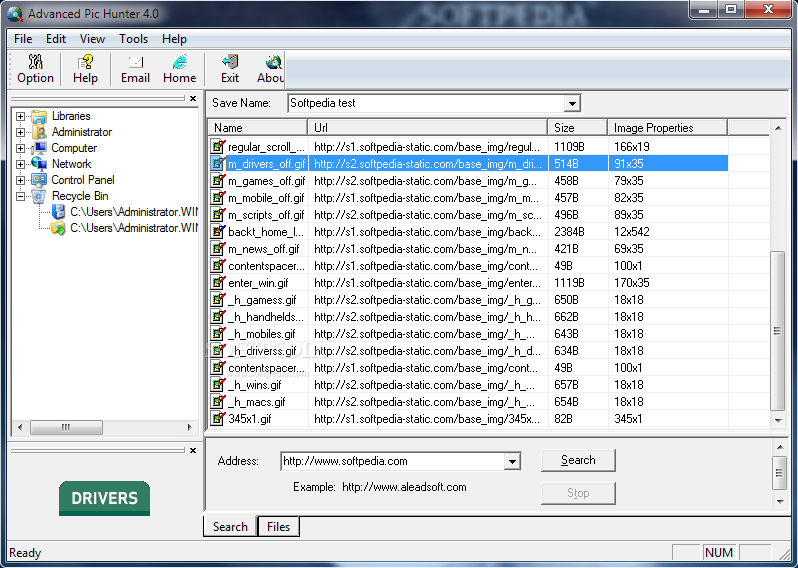The image size is (798, 568).
Task: Toggle checkbox for 345x1.gif
Action: click(218, 419)
